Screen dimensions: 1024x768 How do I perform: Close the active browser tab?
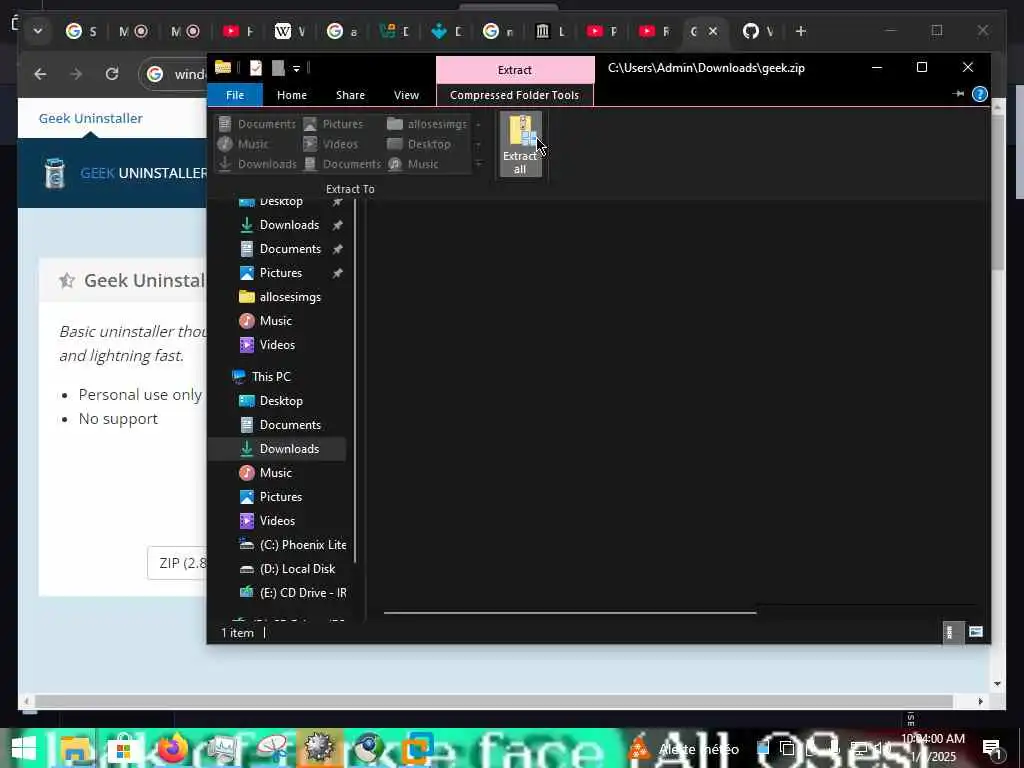[713, 31]
